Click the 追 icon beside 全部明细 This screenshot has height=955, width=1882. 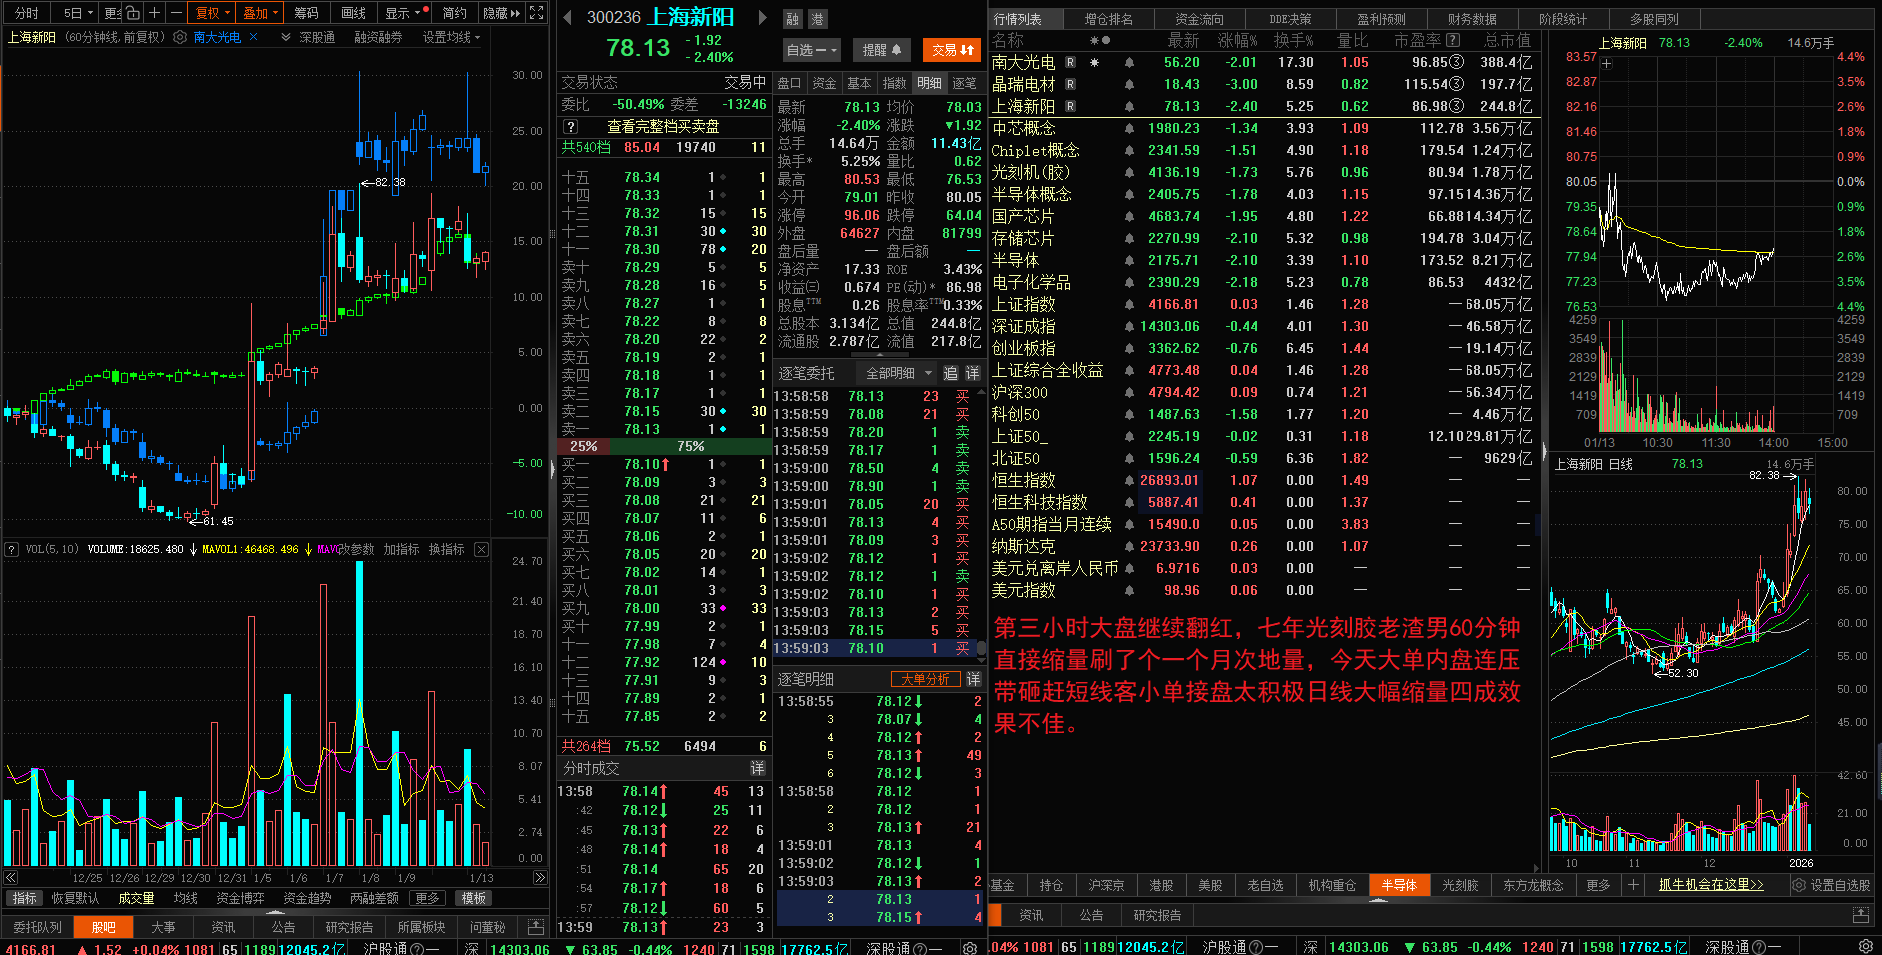950,373
